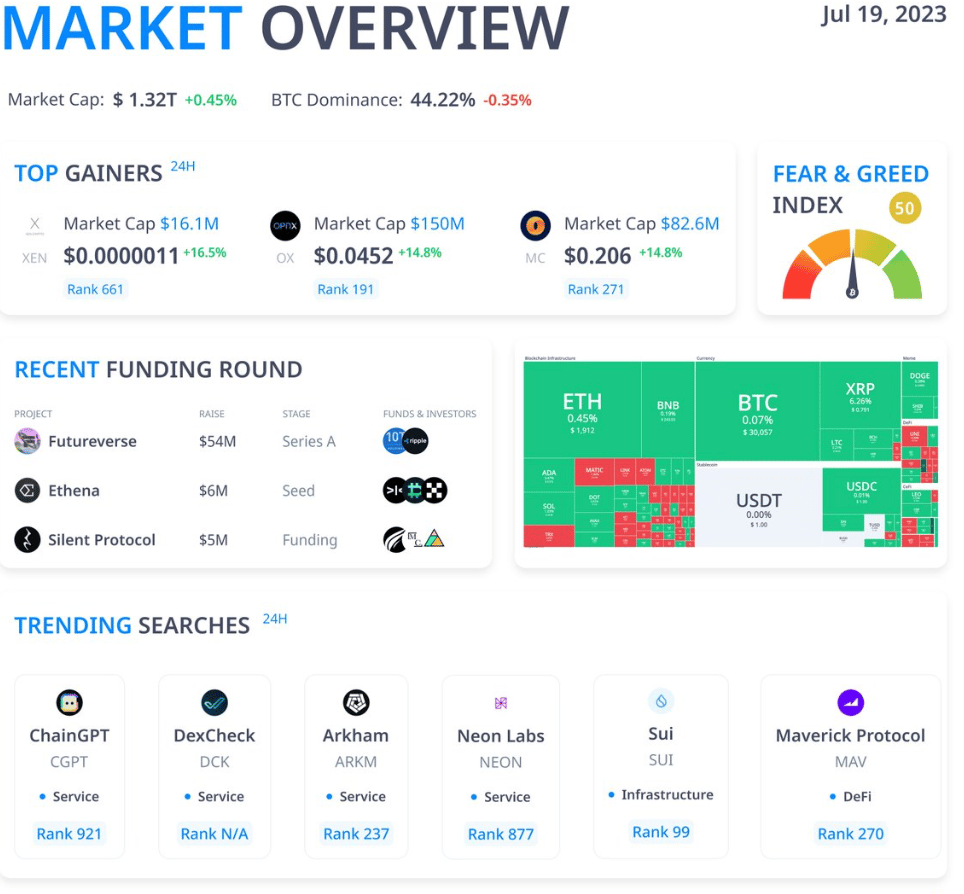Image resolution: width=964 pixels, height=894 pixels.
Task: Click the OX price $0.0452
Action: [354, 256]
